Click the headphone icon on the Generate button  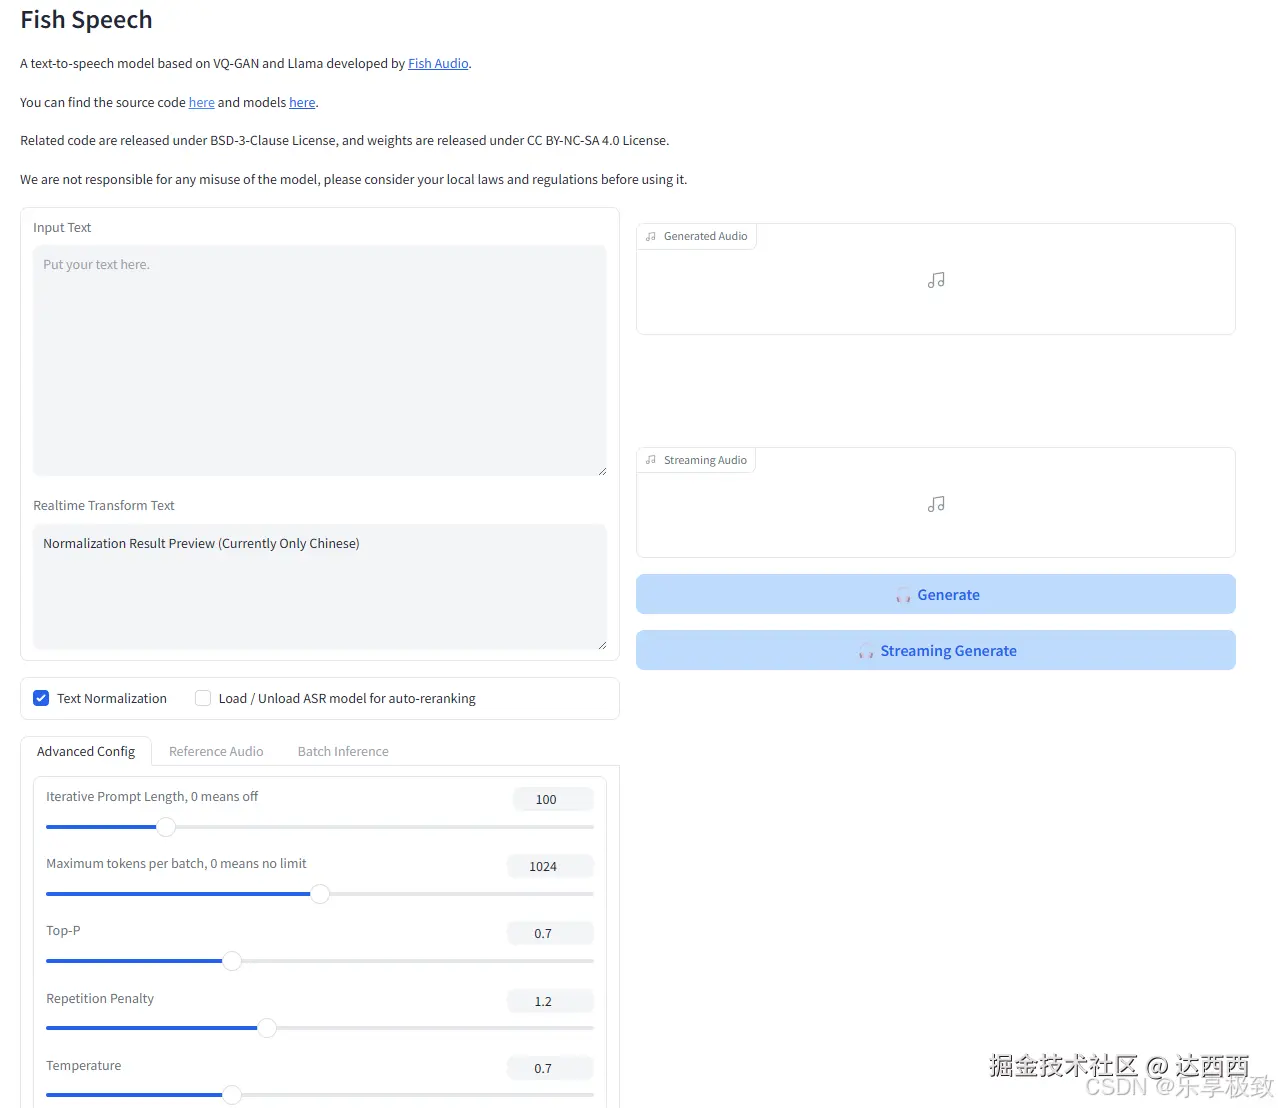tap(903, 595)
